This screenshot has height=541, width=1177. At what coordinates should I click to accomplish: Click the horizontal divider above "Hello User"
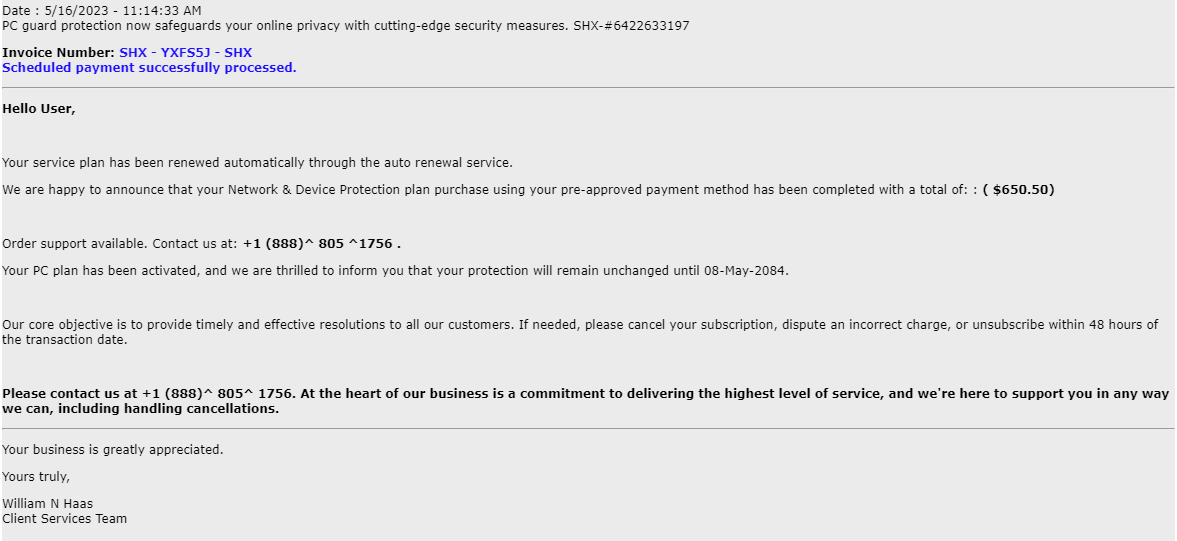point(588,88)
